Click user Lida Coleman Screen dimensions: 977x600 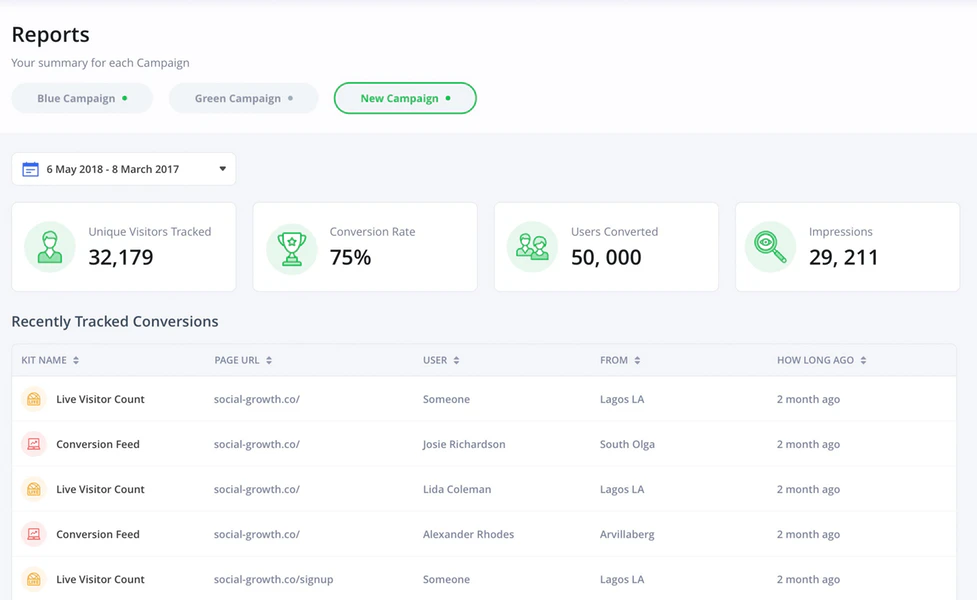(x=457, y=489)
